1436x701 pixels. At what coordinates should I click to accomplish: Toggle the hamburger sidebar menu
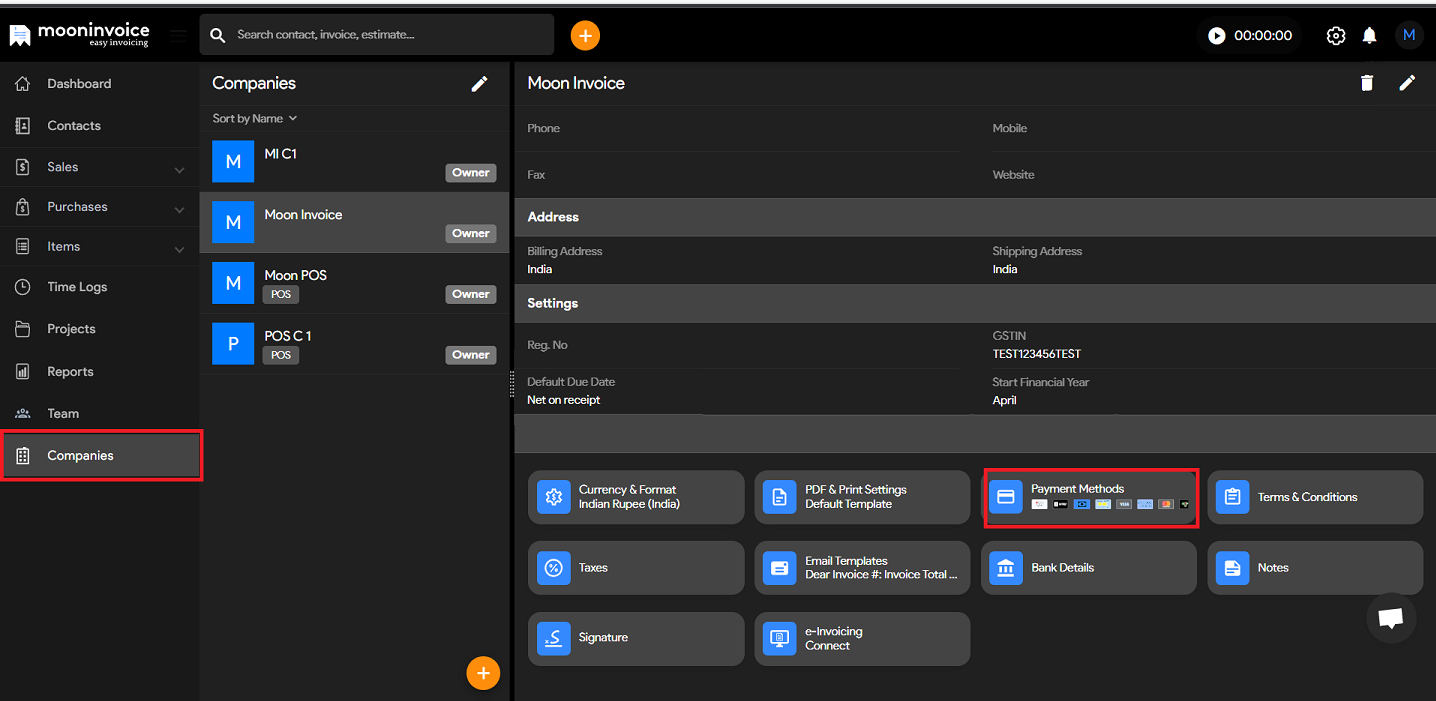pos(178,35)
